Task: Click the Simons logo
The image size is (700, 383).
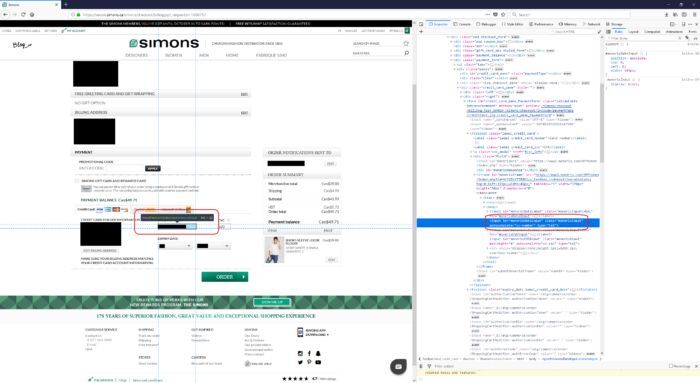Action: 164,43
